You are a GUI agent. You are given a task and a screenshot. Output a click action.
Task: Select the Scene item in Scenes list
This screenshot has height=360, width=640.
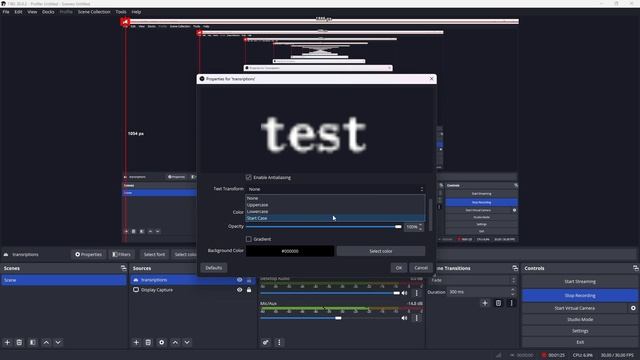coord(64,280)
